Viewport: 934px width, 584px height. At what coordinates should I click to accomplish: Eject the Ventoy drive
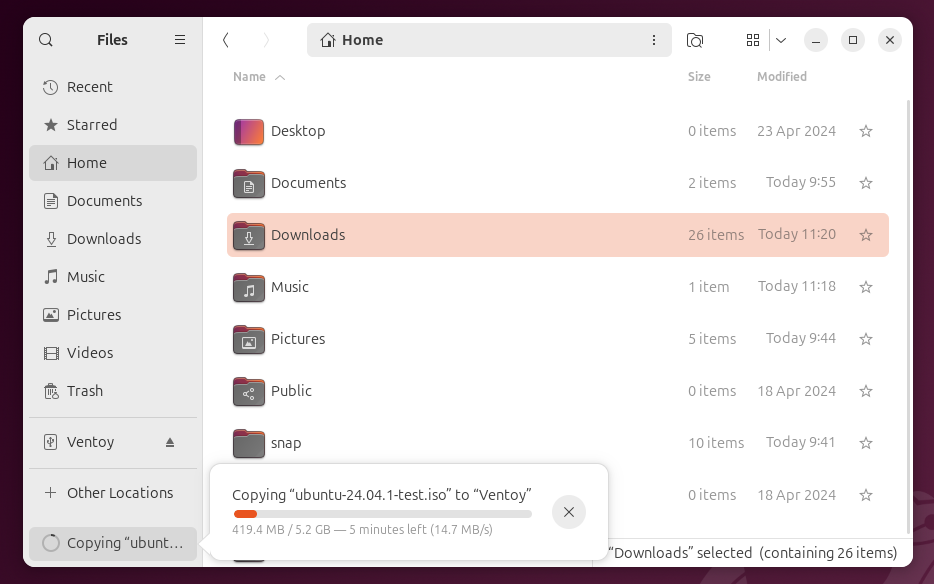(170, 442)
